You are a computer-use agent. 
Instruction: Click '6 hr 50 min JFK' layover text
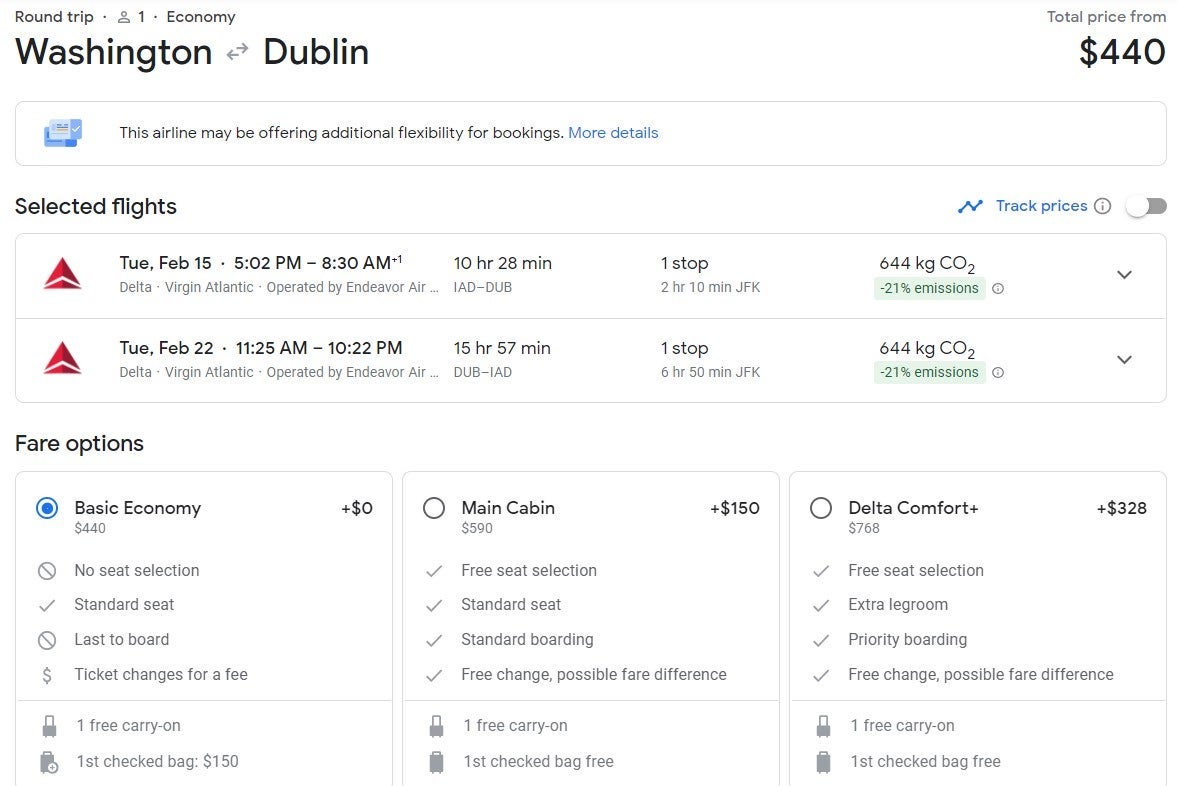[x=710, y=372]
